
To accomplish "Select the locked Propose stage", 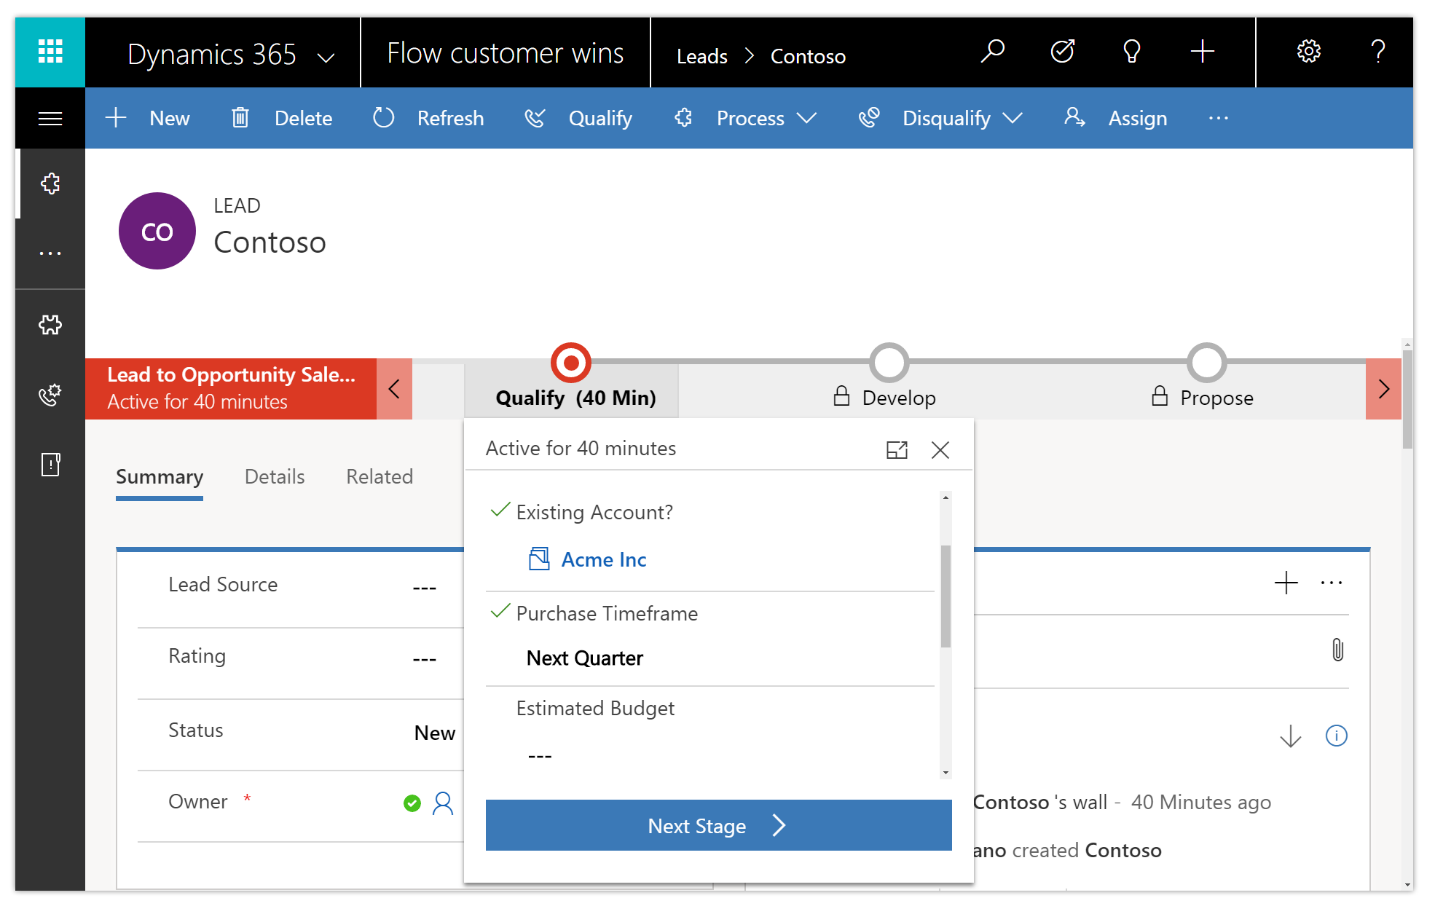I will [1205, 397].
